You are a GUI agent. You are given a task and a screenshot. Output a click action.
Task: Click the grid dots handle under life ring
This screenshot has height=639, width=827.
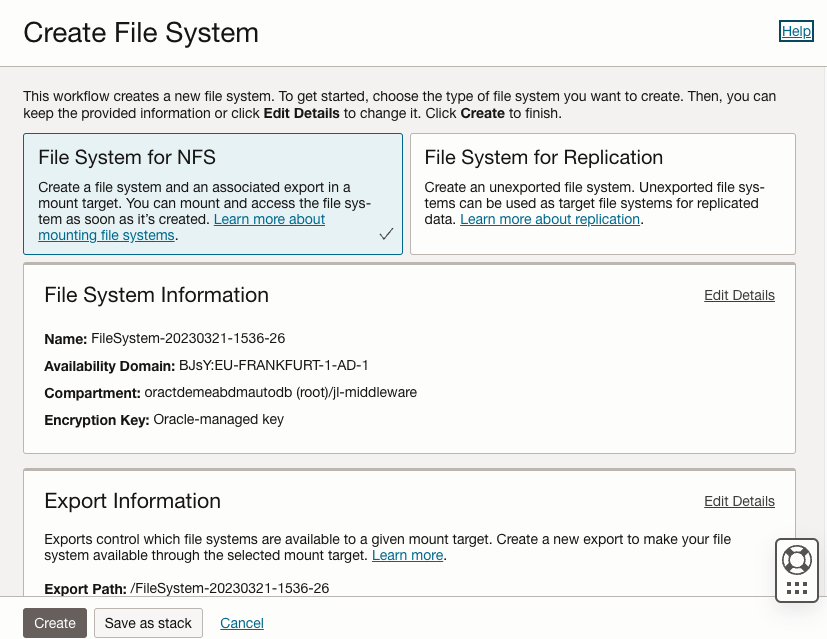click(x=797, y=588)
